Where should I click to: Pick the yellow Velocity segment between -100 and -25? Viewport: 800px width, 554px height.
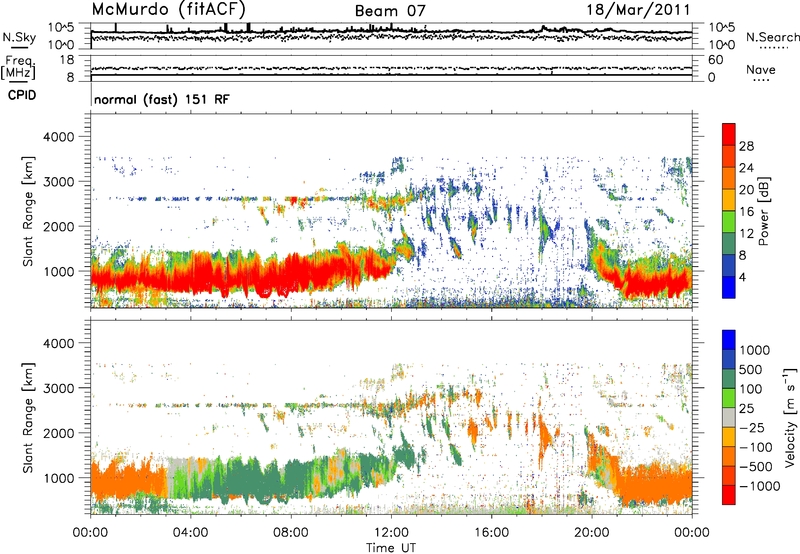[x=729, y=437]
